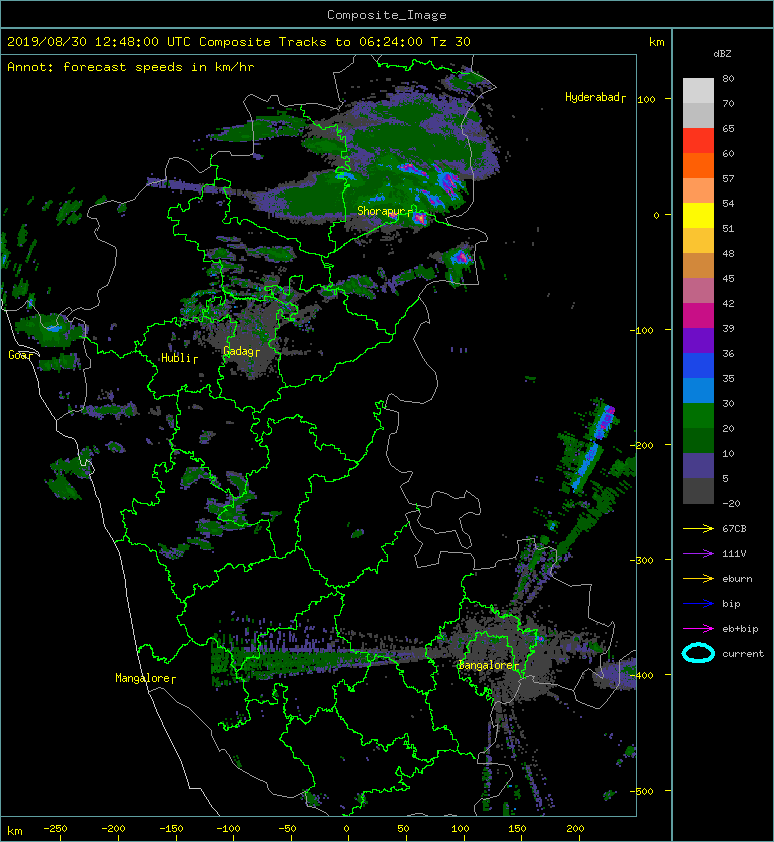The image size is (774, 842).
Task: Click the 'Annot: forecast speeds in km/hr' line
Action: [131, 67]
